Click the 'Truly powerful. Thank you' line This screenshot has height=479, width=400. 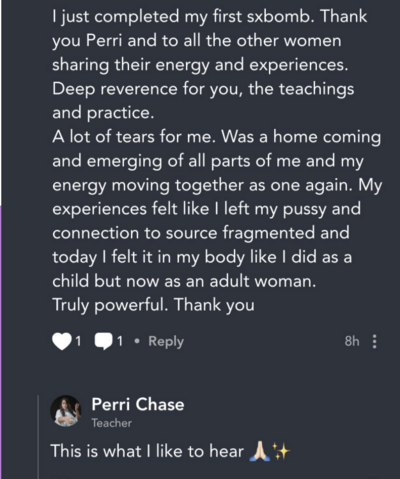153,305
